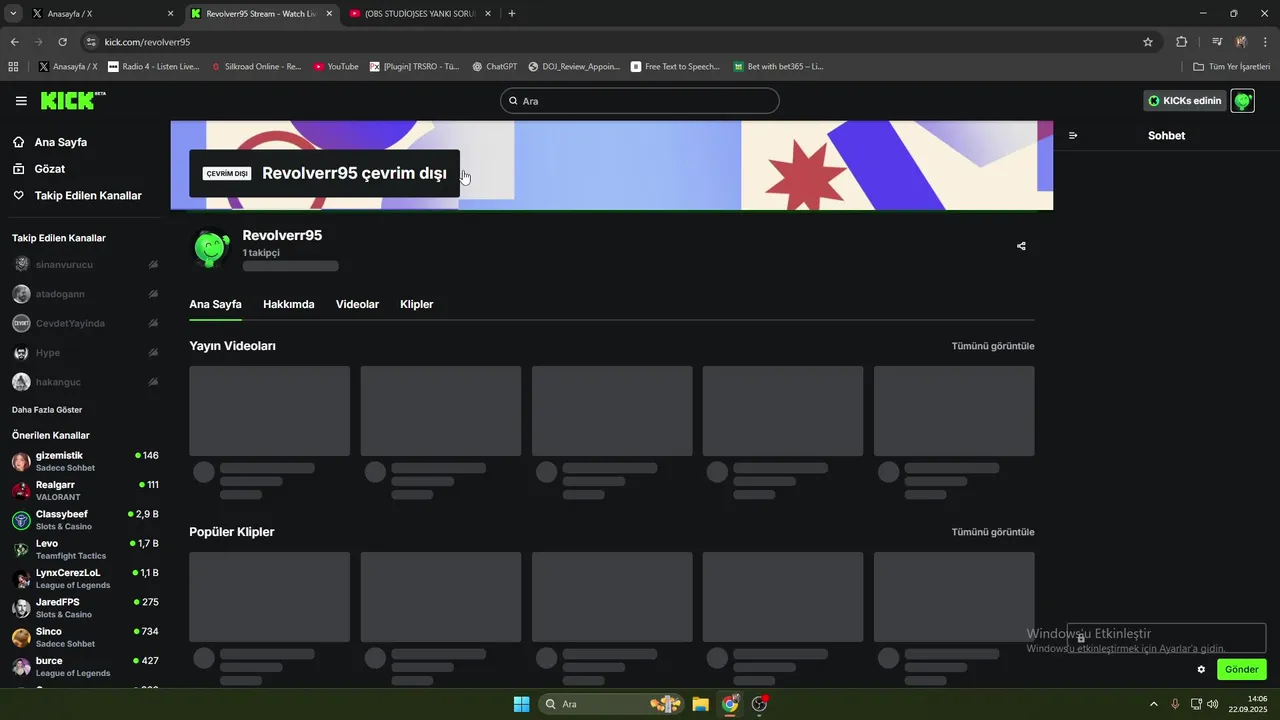Open the user avatar menu at top right

[1242, 101]
